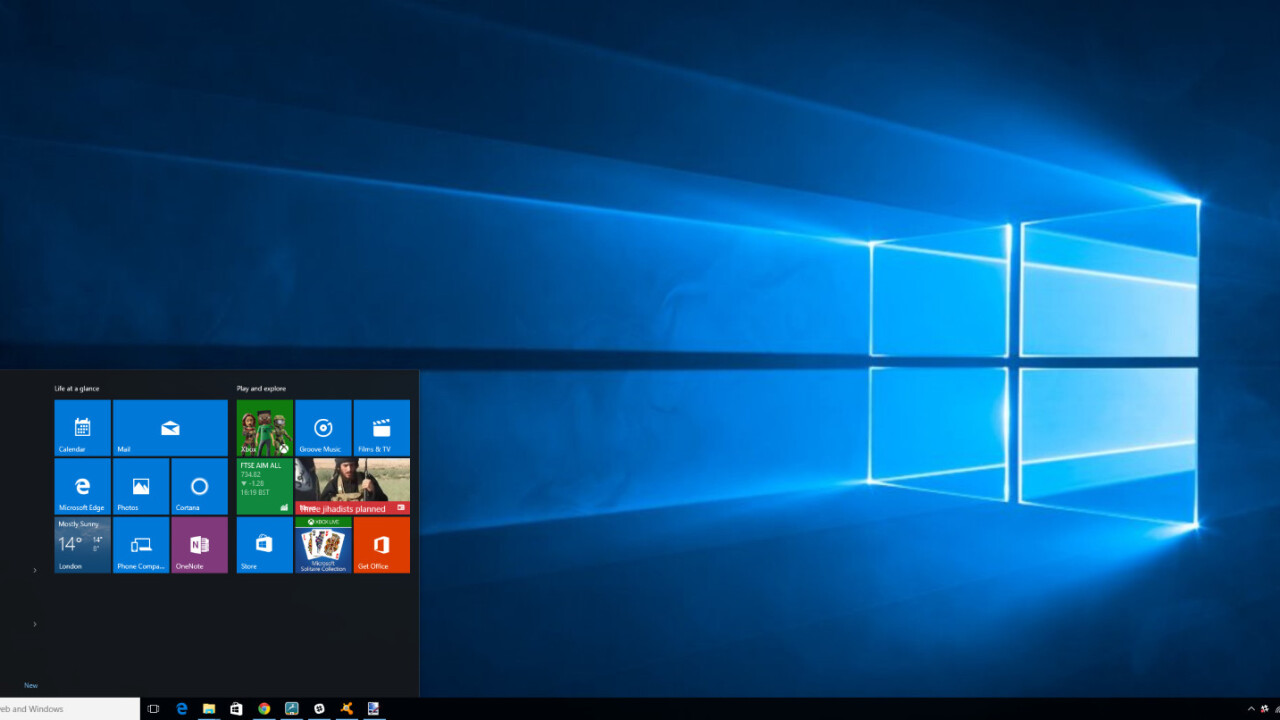The width and height of the screenshot is (1280, 720).
Task: Open the Microsoft Edge tile
Action: (x=82, y=486)
